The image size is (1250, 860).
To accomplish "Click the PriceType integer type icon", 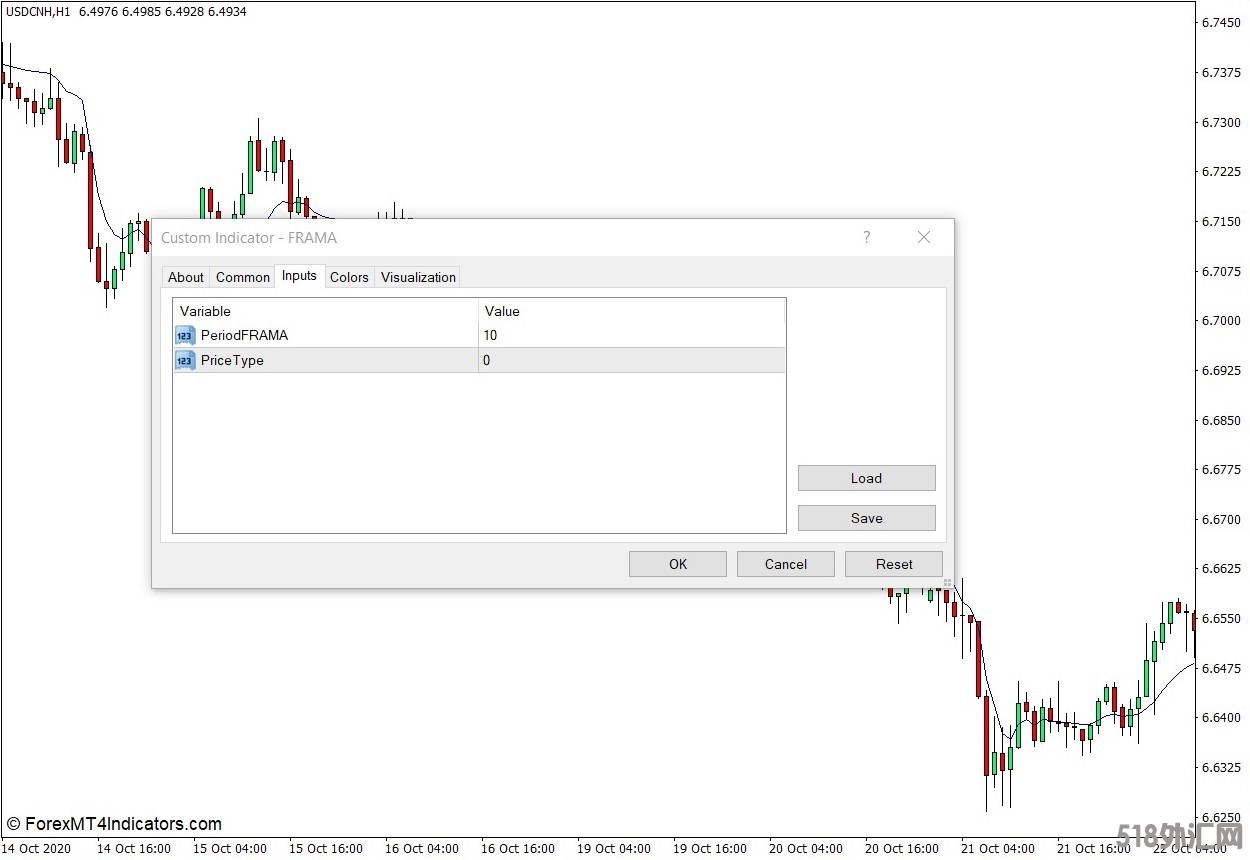I will (x=185, y=361).
